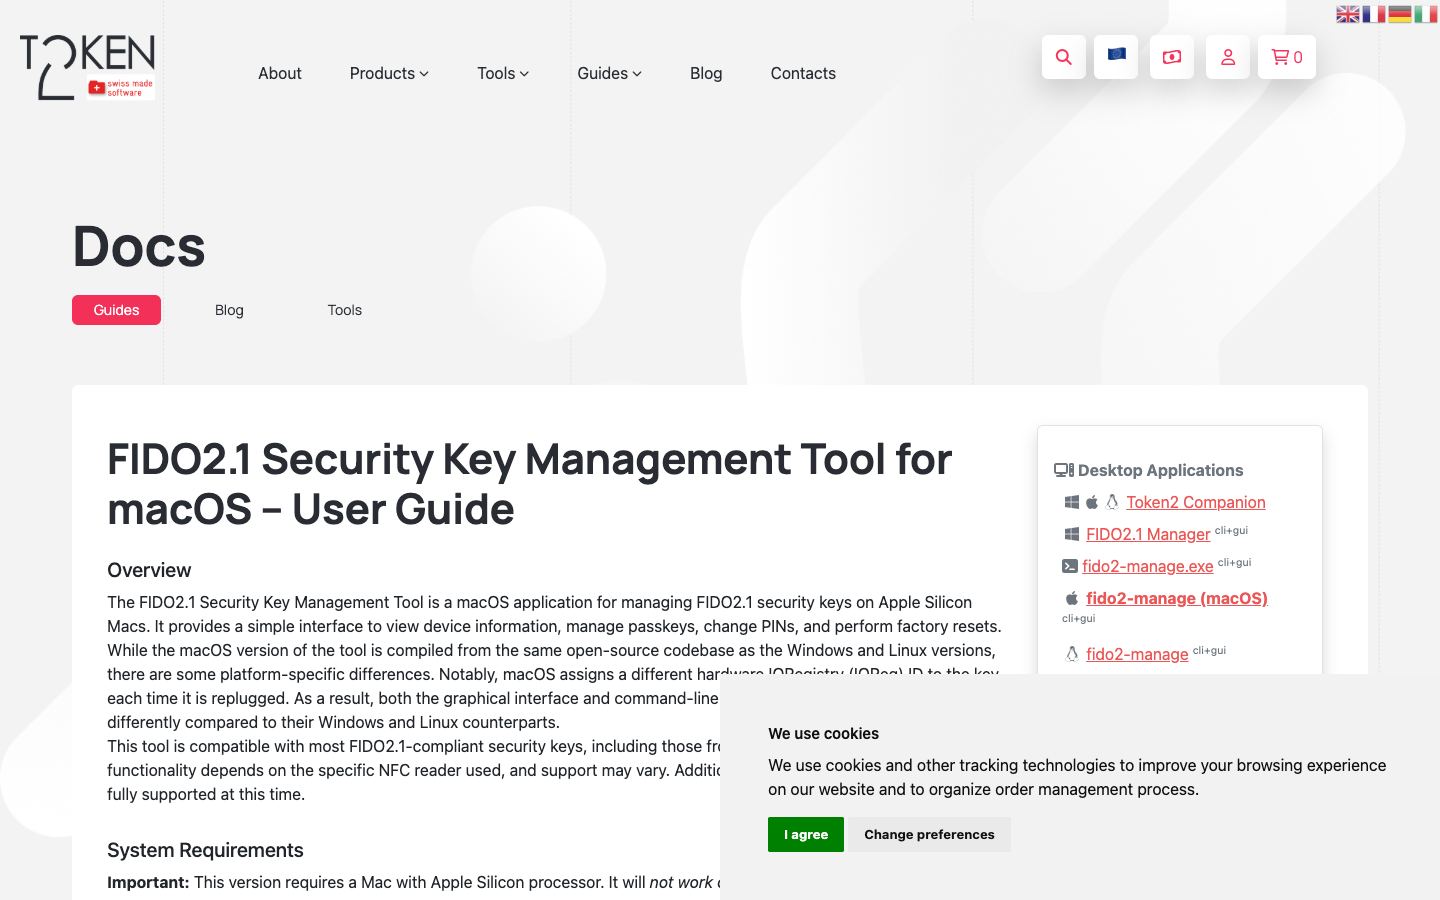The image size is (1440, 900).
Task: Open the FIDO2.1 Manager link
Action: coord(1148,534)
